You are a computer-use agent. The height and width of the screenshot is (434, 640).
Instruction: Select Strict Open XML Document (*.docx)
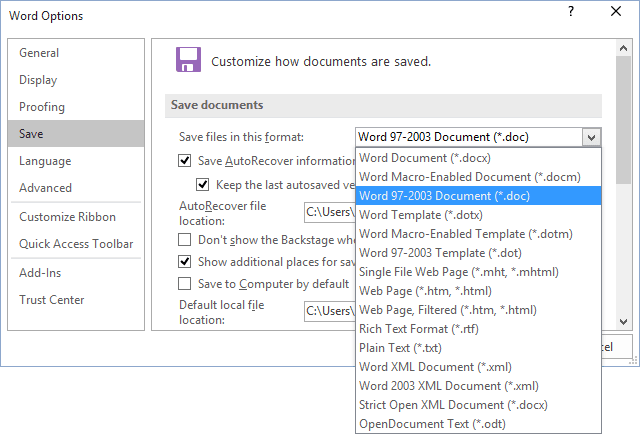(x=478, y=405)
